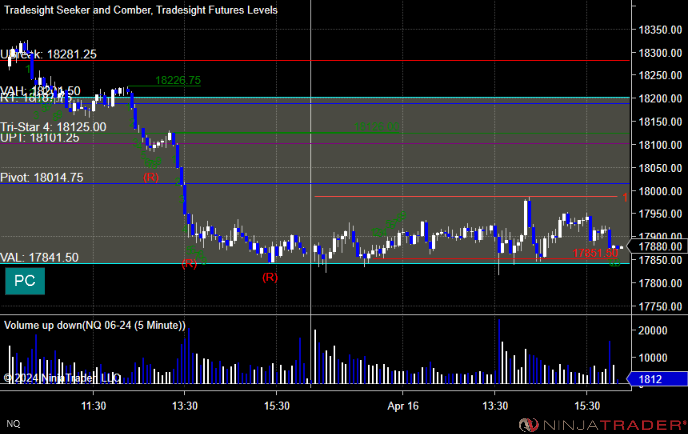Viewport: 688px width, 434px height.
Task: Click the Tri-Star 4: 18125.00 label
Action: (53, 127)
